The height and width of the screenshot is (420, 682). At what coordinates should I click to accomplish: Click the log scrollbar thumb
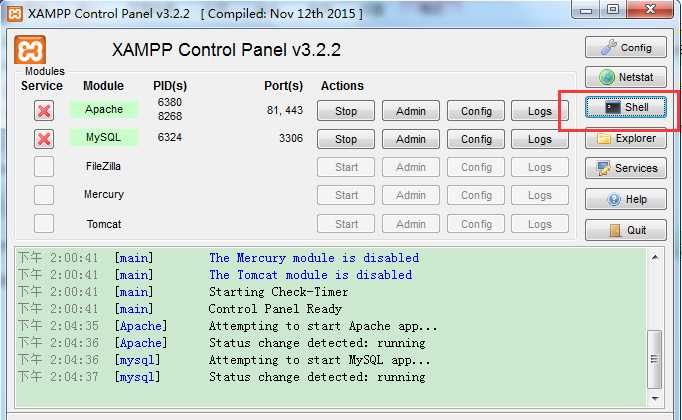655,359
